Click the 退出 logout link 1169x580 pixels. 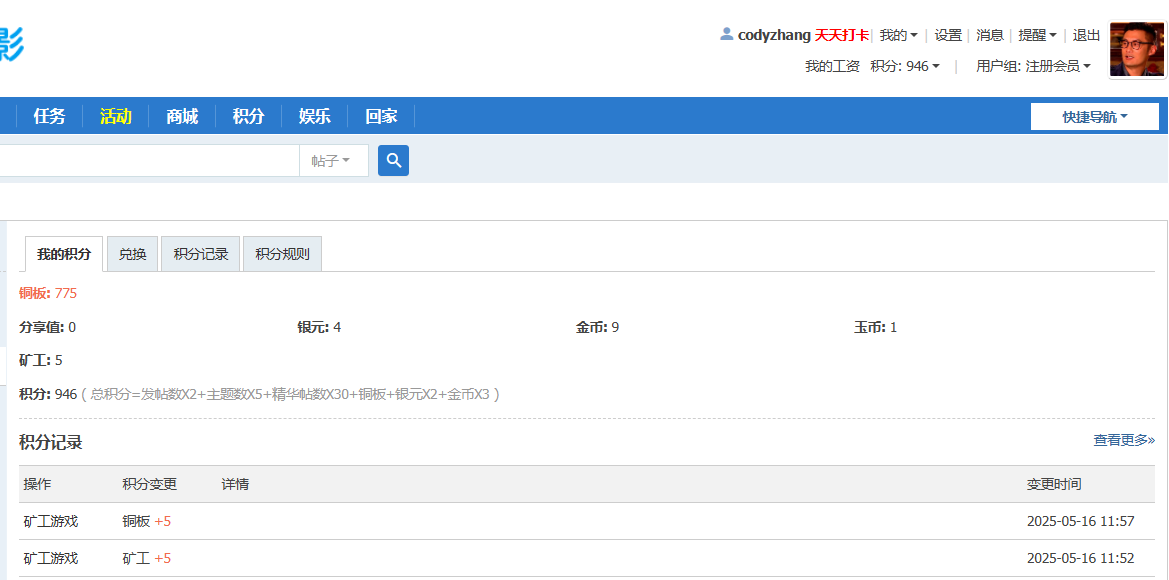pos(1086,35)
